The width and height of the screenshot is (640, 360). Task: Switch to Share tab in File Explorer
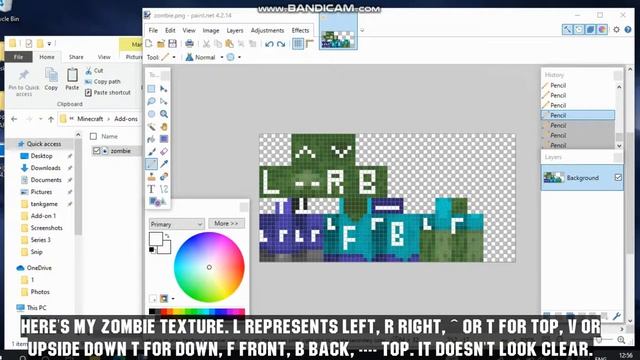76,57
